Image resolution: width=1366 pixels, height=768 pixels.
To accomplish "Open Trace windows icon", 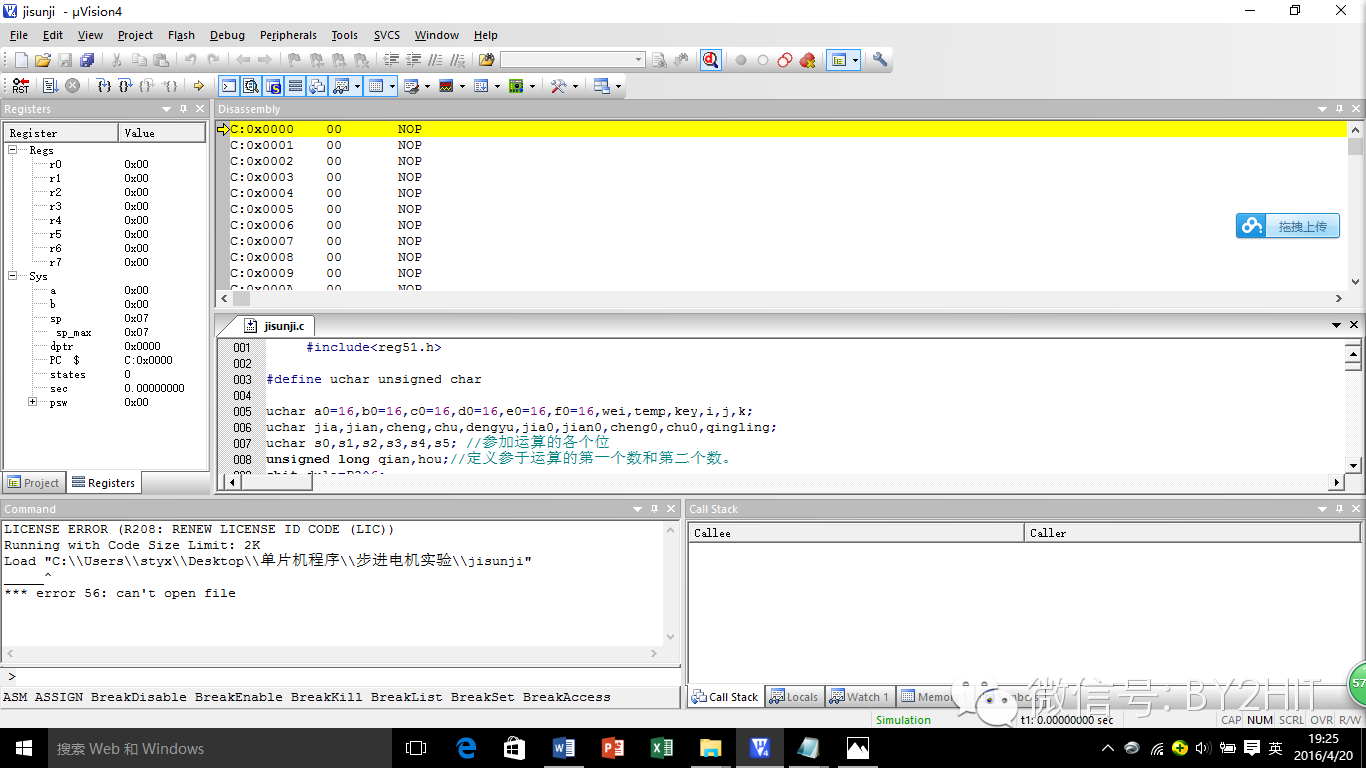I will tap(481, 86).
